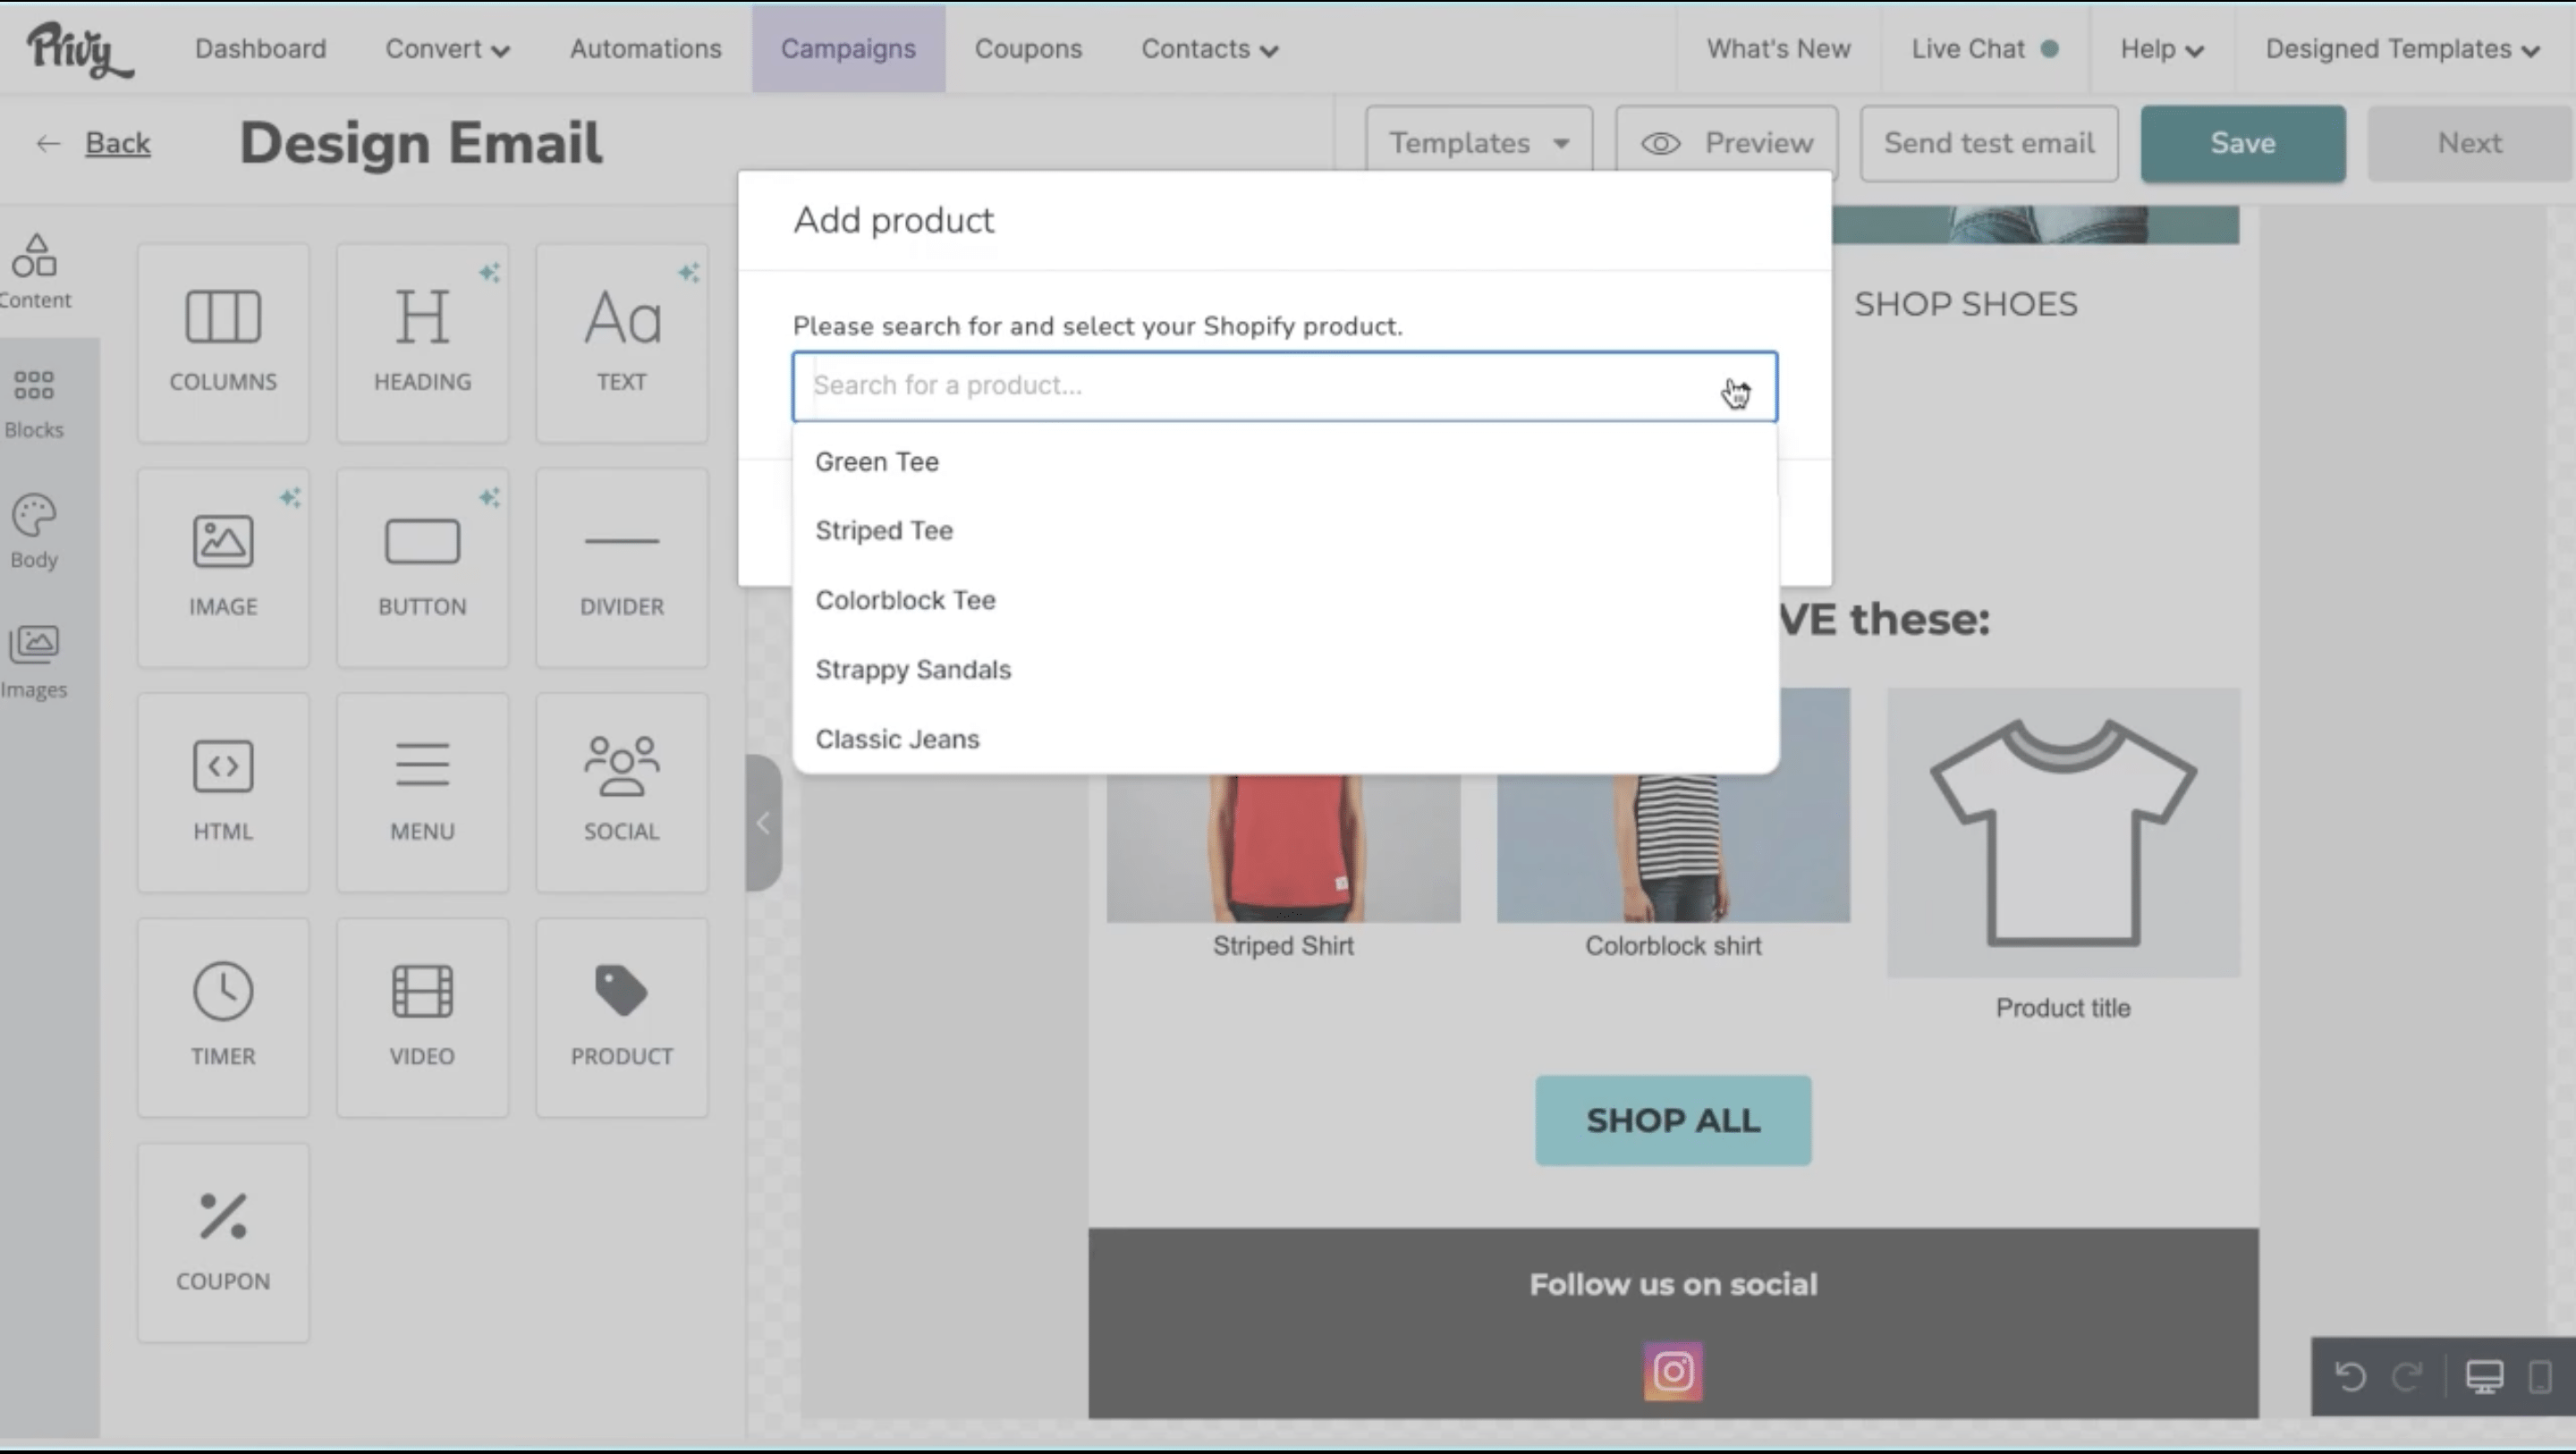
Task: Select the Striped Shirt product image
Action: coord(1283,848)
